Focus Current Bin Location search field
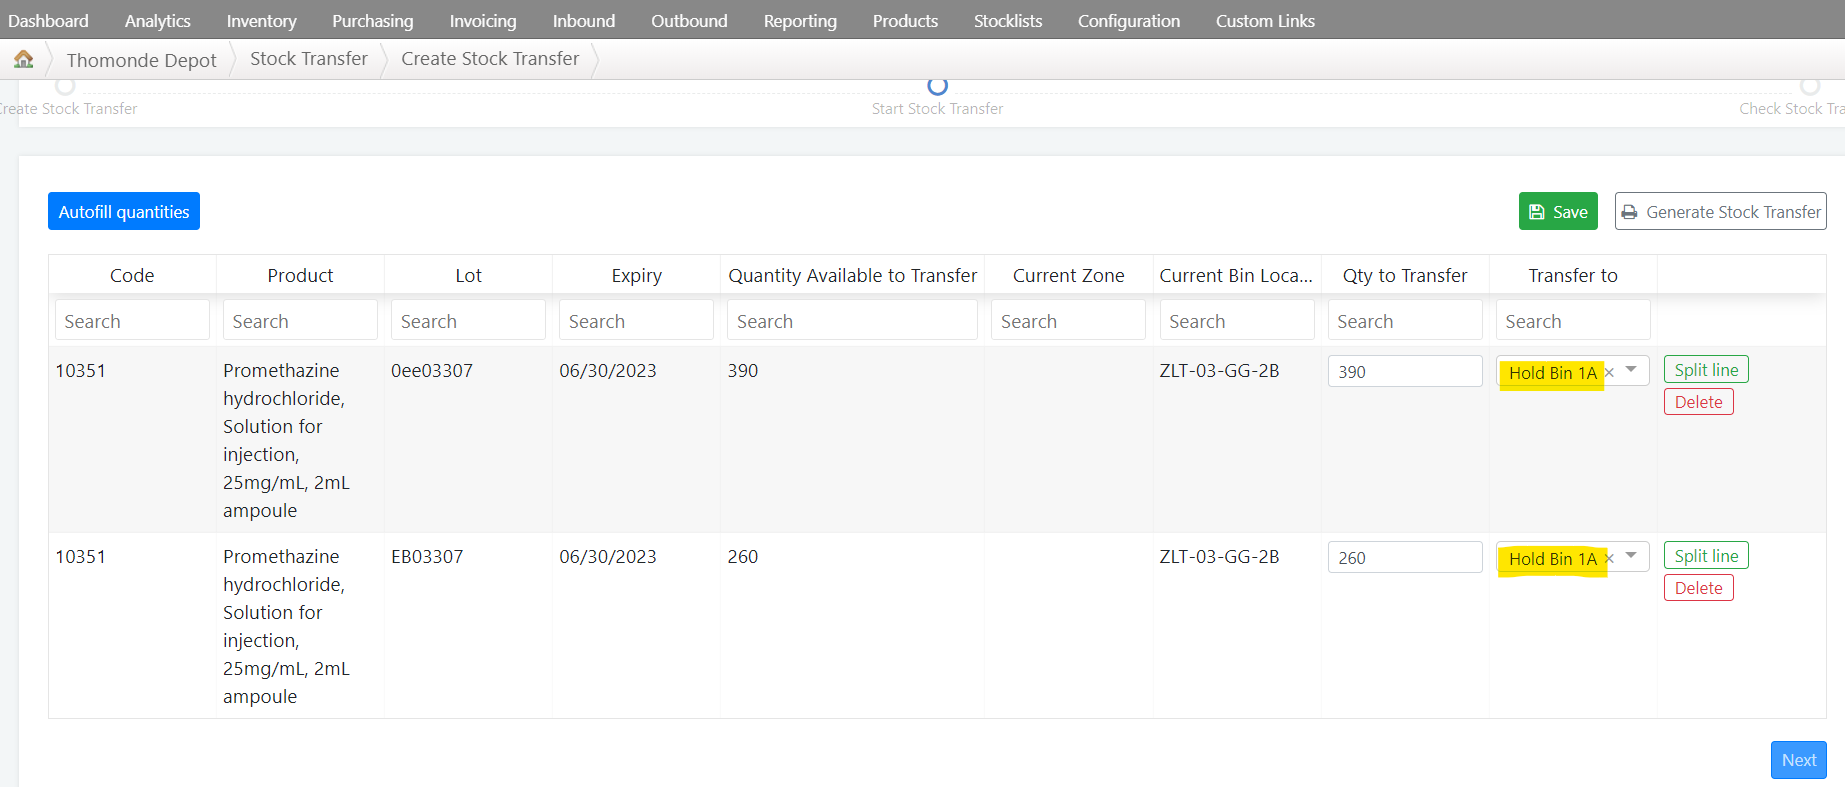Viewport: 1845px width, 787px height. [1237, 321]
